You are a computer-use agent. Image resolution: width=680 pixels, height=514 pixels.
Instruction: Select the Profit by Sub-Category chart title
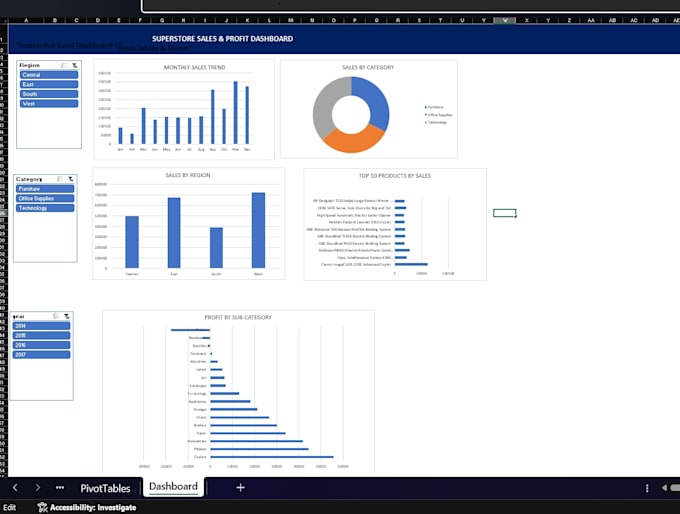pyautogui.click(x=238, y=318)
